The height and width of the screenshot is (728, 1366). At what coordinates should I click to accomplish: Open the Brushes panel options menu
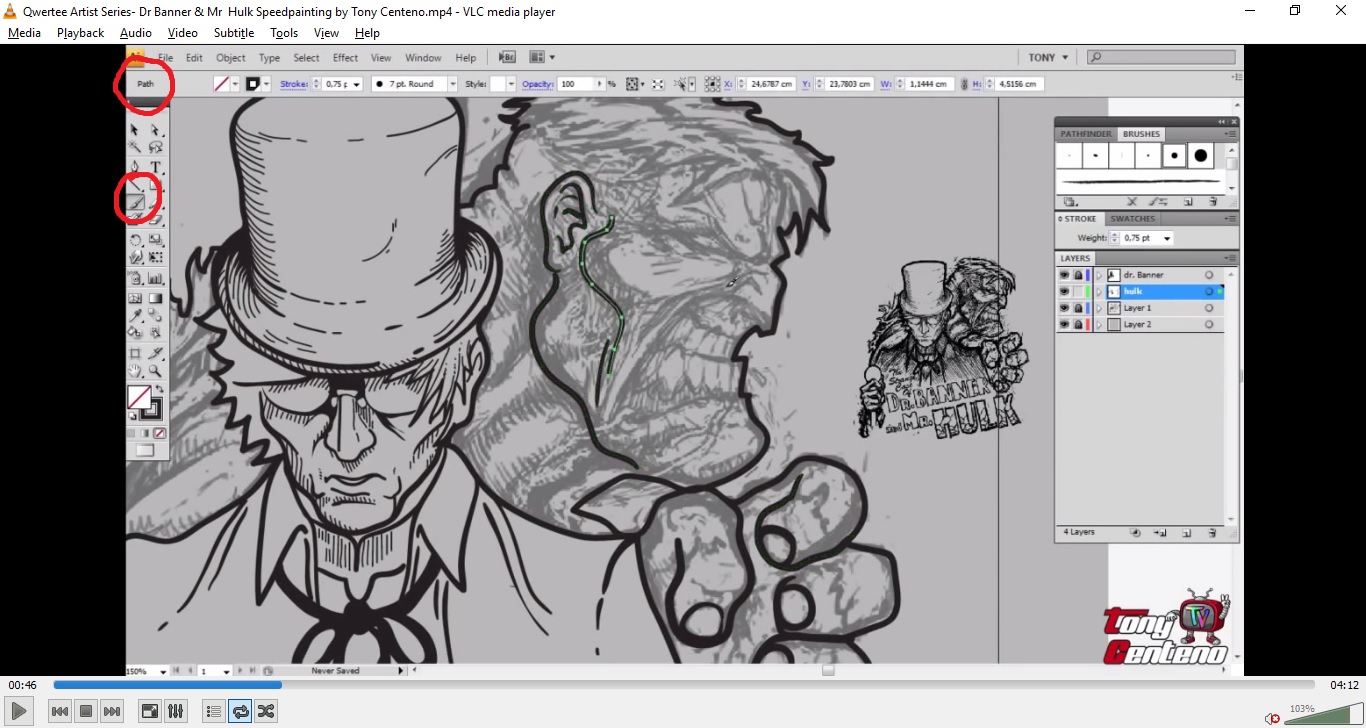click(1231, 134)
